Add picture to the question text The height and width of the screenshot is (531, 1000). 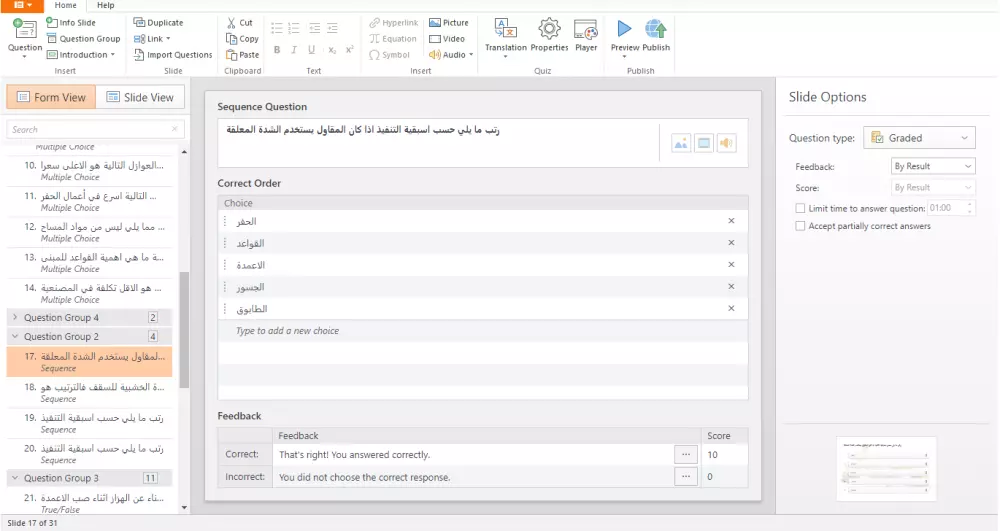coord(681,143)
